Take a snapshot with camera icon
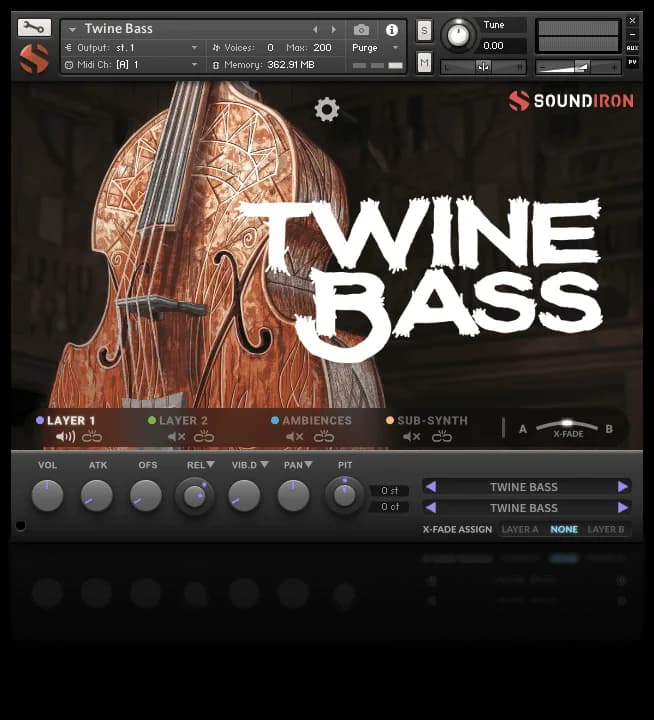The image size is (654, 720). [361, 30]
